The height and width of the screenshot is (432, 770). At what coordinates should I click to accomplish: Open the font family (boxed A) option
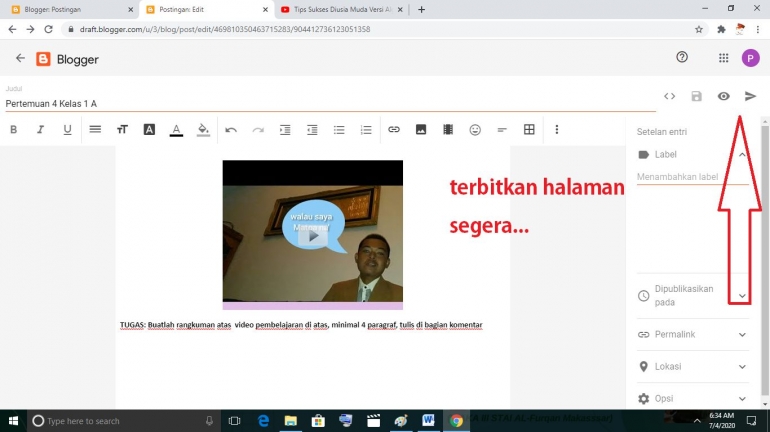(149, 130)
